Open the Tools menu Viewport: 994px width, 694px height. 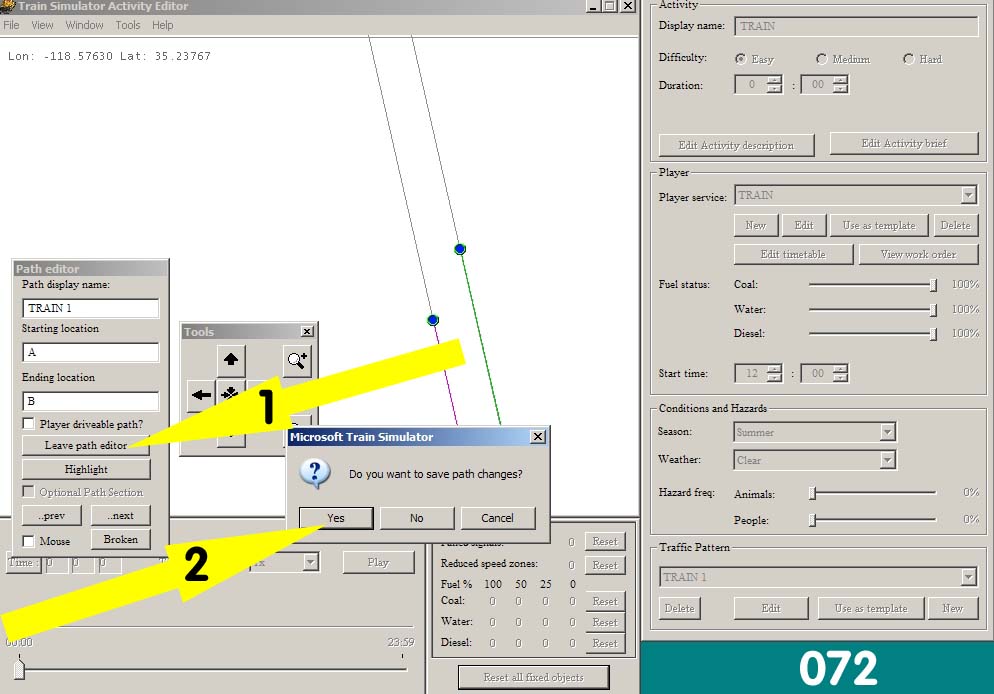pos(127,25)
